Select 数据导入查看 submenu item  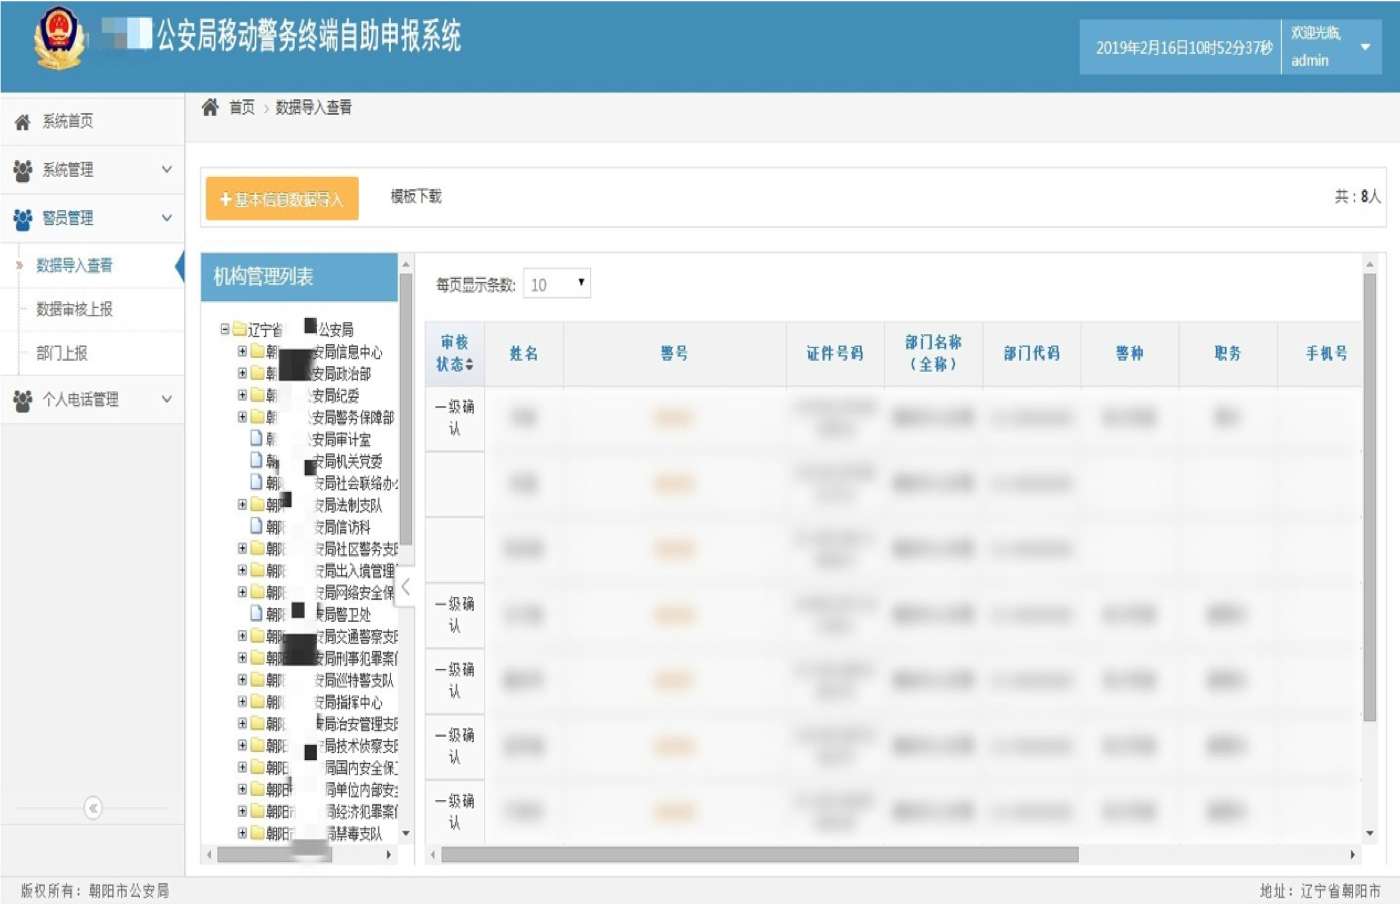[x=74, y=265]
